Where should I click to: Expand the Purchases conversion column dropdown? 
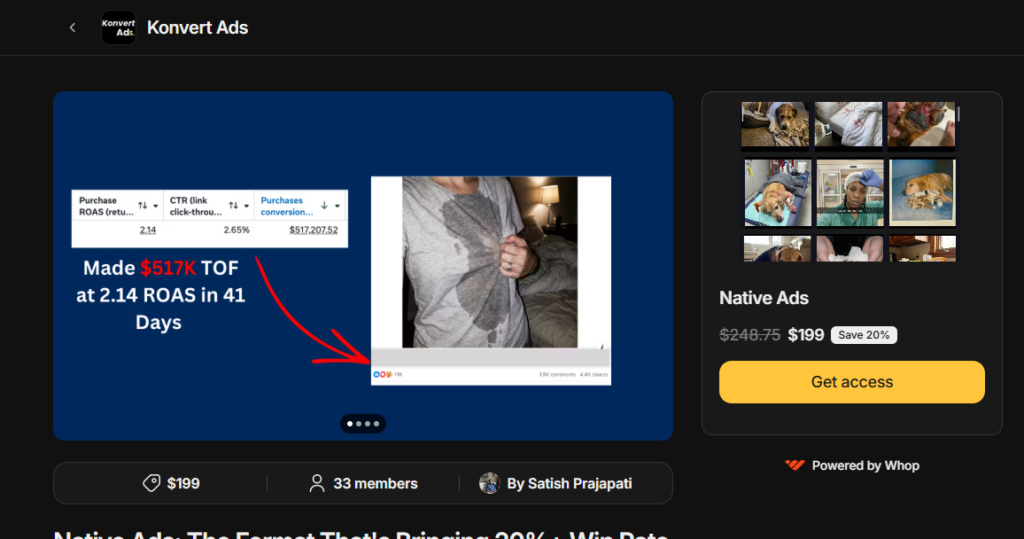point(338,206)
